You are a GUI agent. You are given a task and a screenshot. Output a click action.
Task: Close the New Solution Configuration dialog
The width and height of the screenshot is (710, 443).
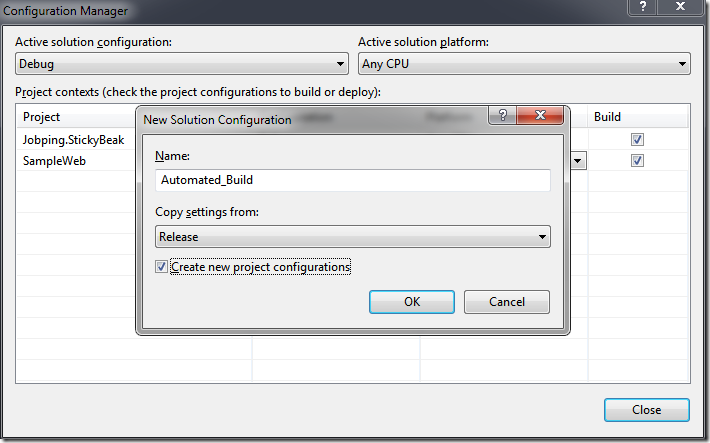(x=541, y=116)
